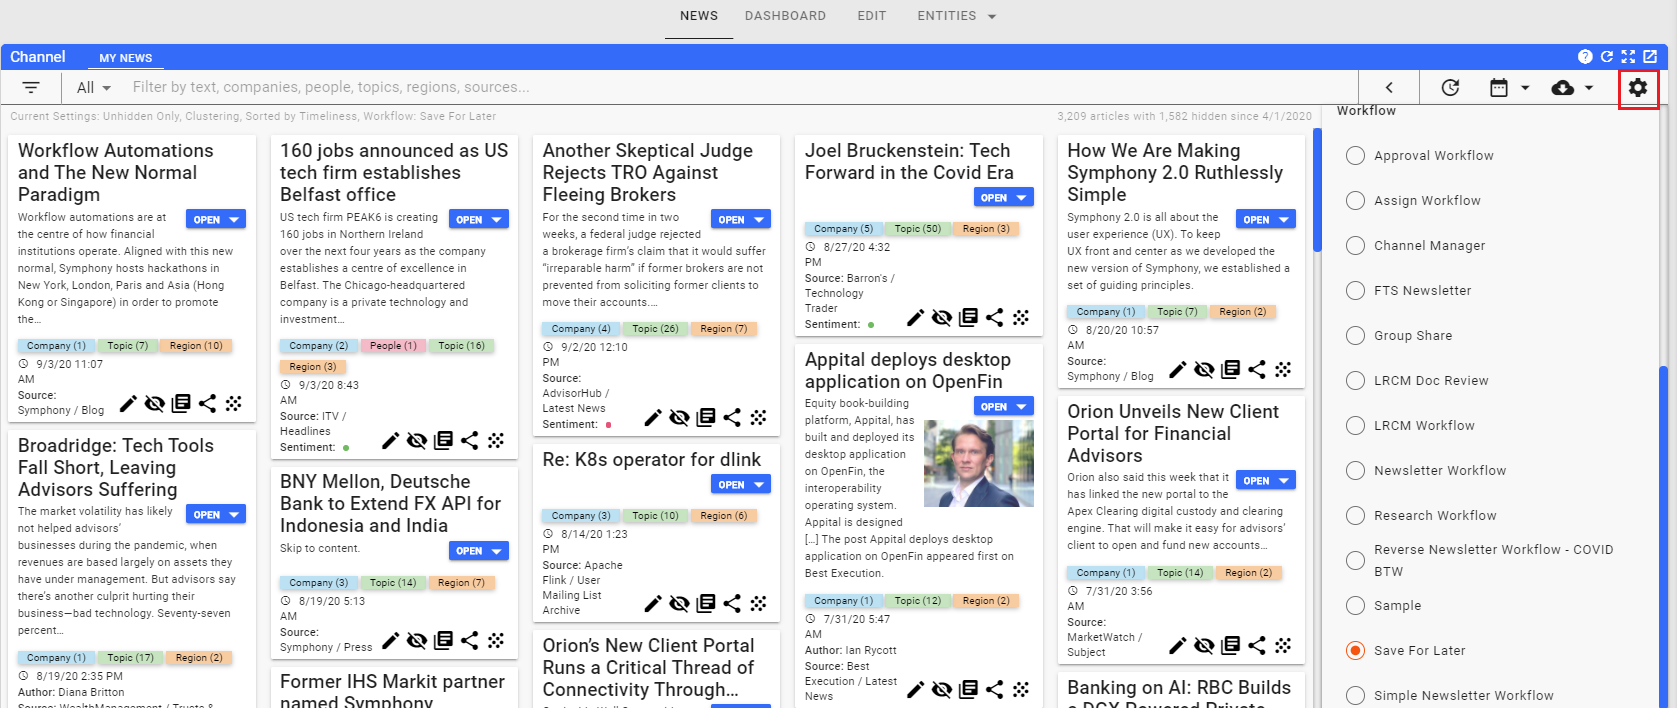The width and height of the screenshot is (1677, 708).
Task: Share the Workflow Automations article
Action: pos(207,403)
